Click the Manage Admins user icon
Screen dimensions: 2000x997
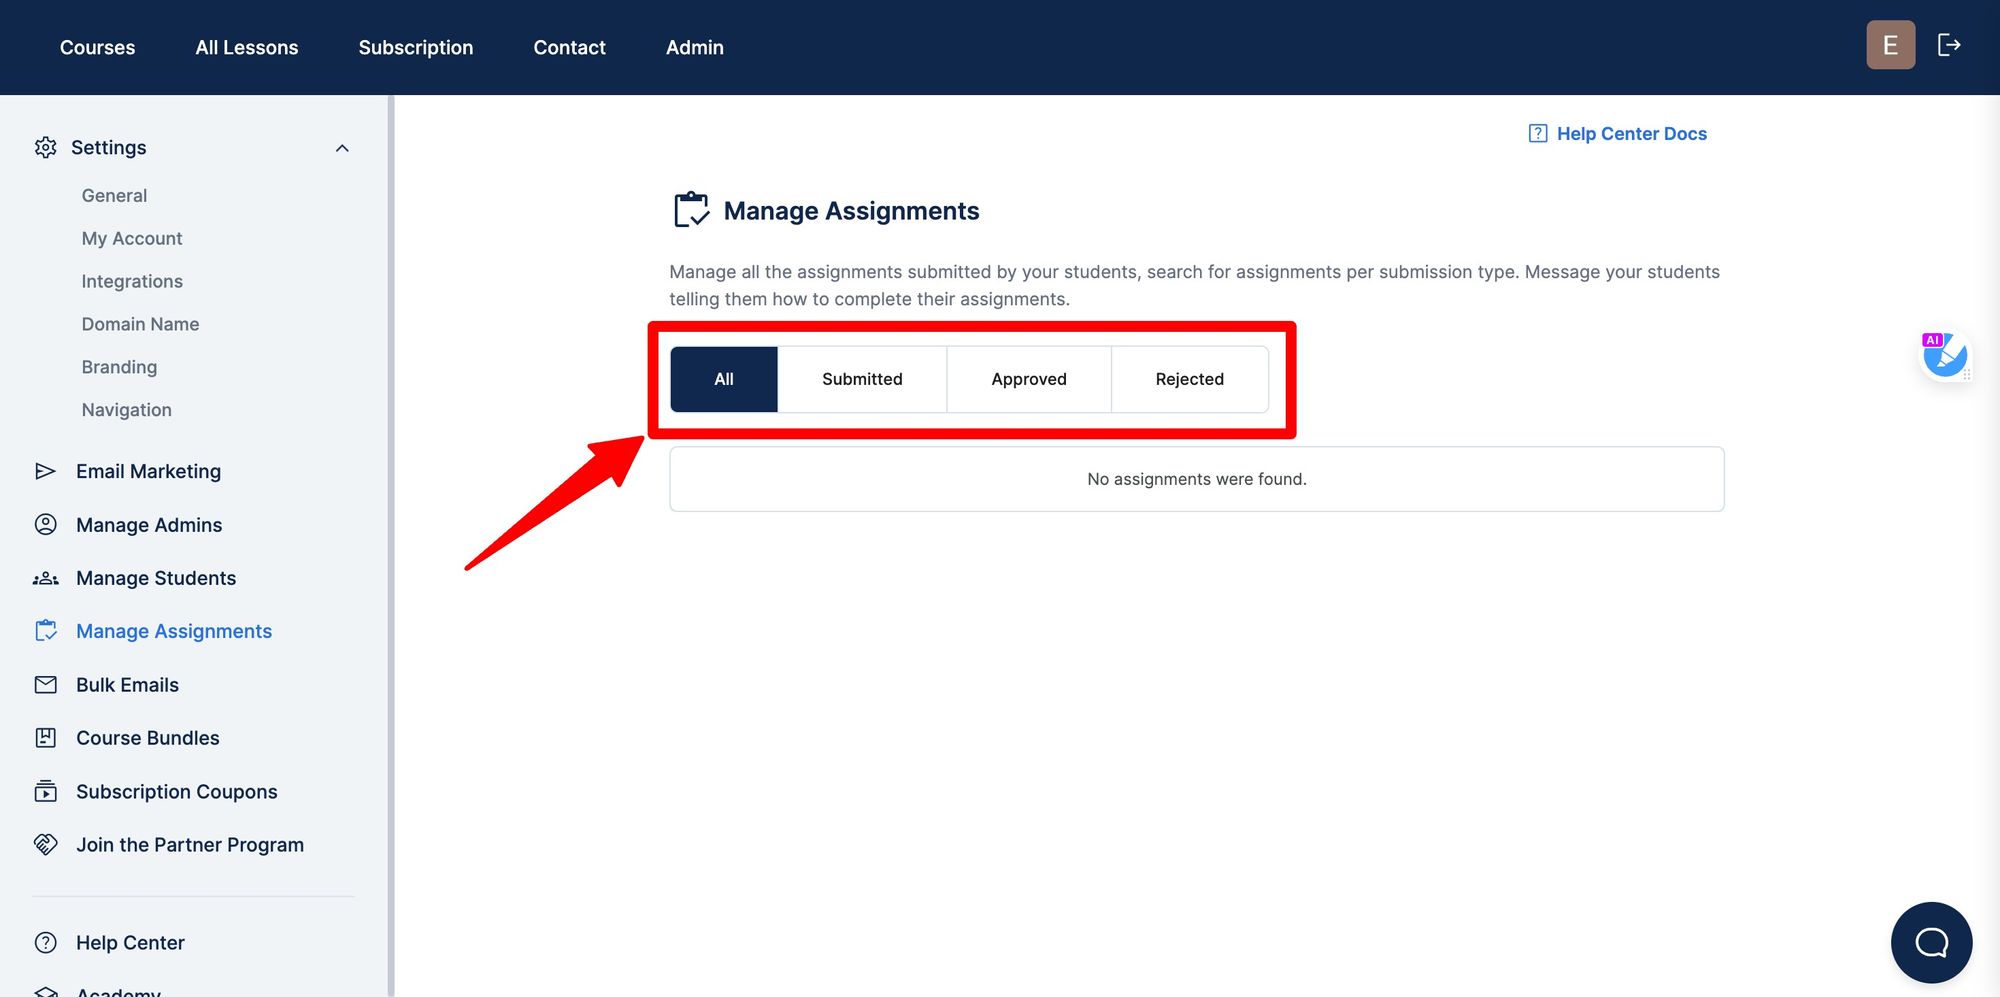(x=45, y=525)
